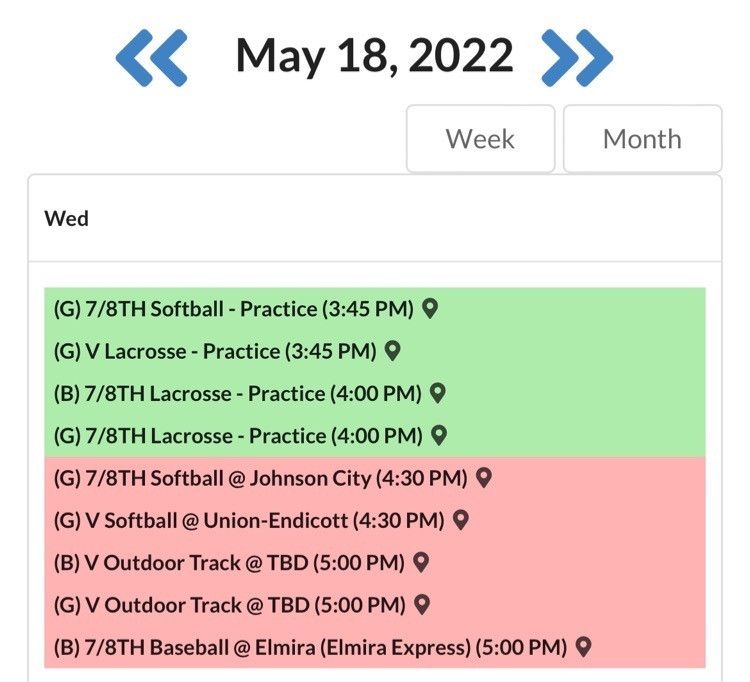This screenshot has height=682, width=750.
Task: Select Girls V Lacrosse Practice 3:45 PM event
Action: tap(215, 351)
